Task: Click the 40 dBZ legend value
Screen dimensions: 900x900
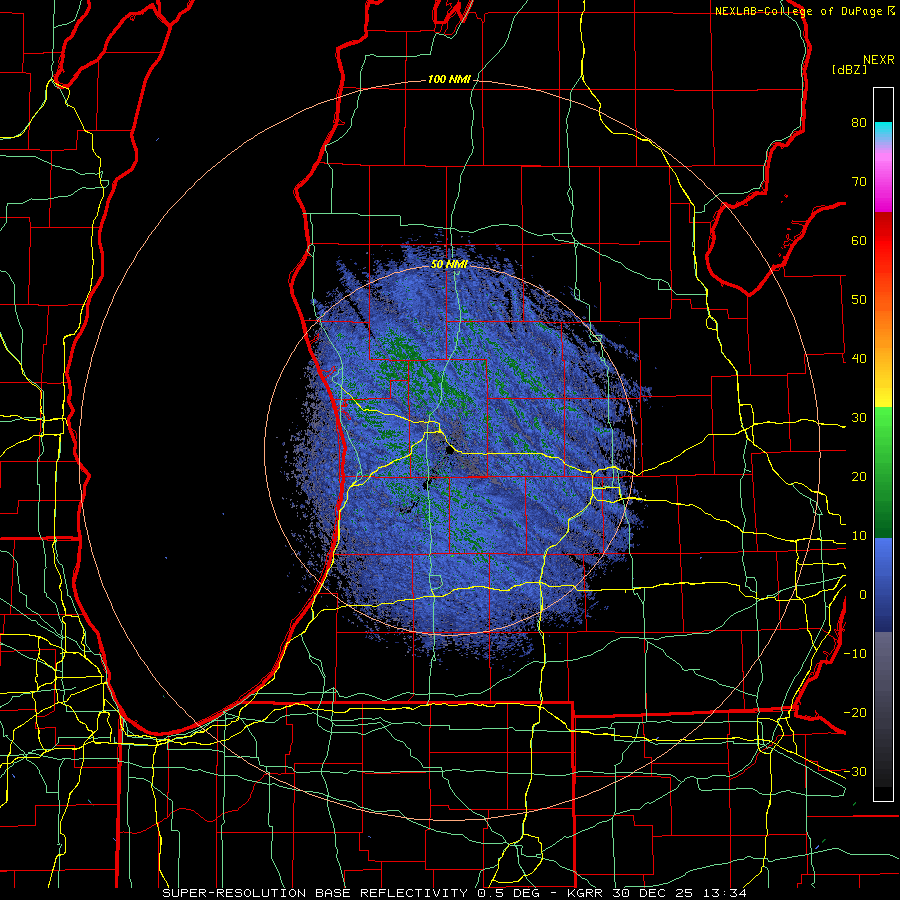Action: 859,359
